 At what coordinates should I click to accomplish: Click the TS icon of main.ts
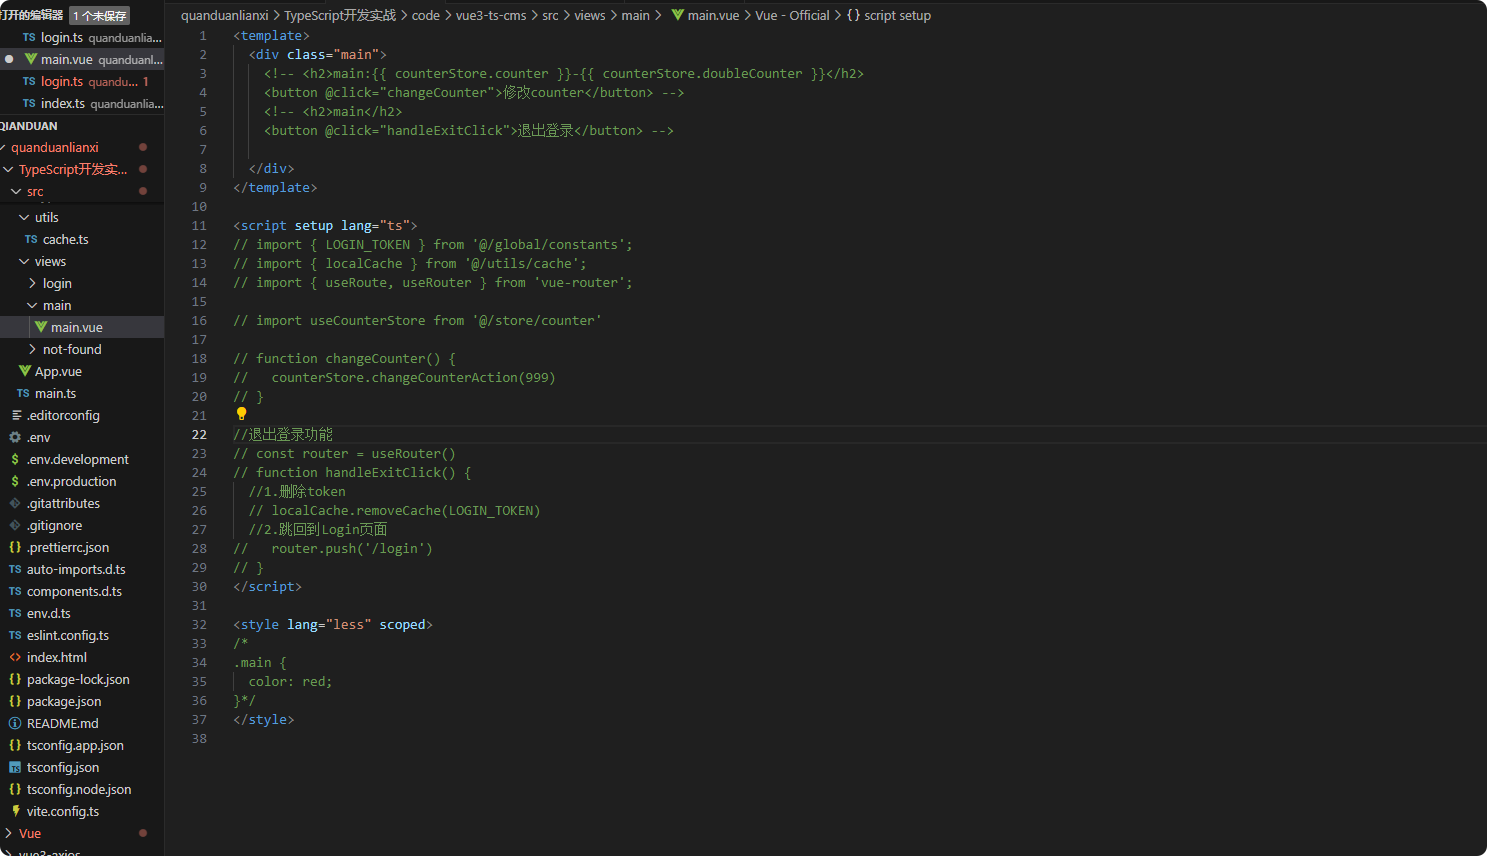pyautogui.click(x=23, y=393)
